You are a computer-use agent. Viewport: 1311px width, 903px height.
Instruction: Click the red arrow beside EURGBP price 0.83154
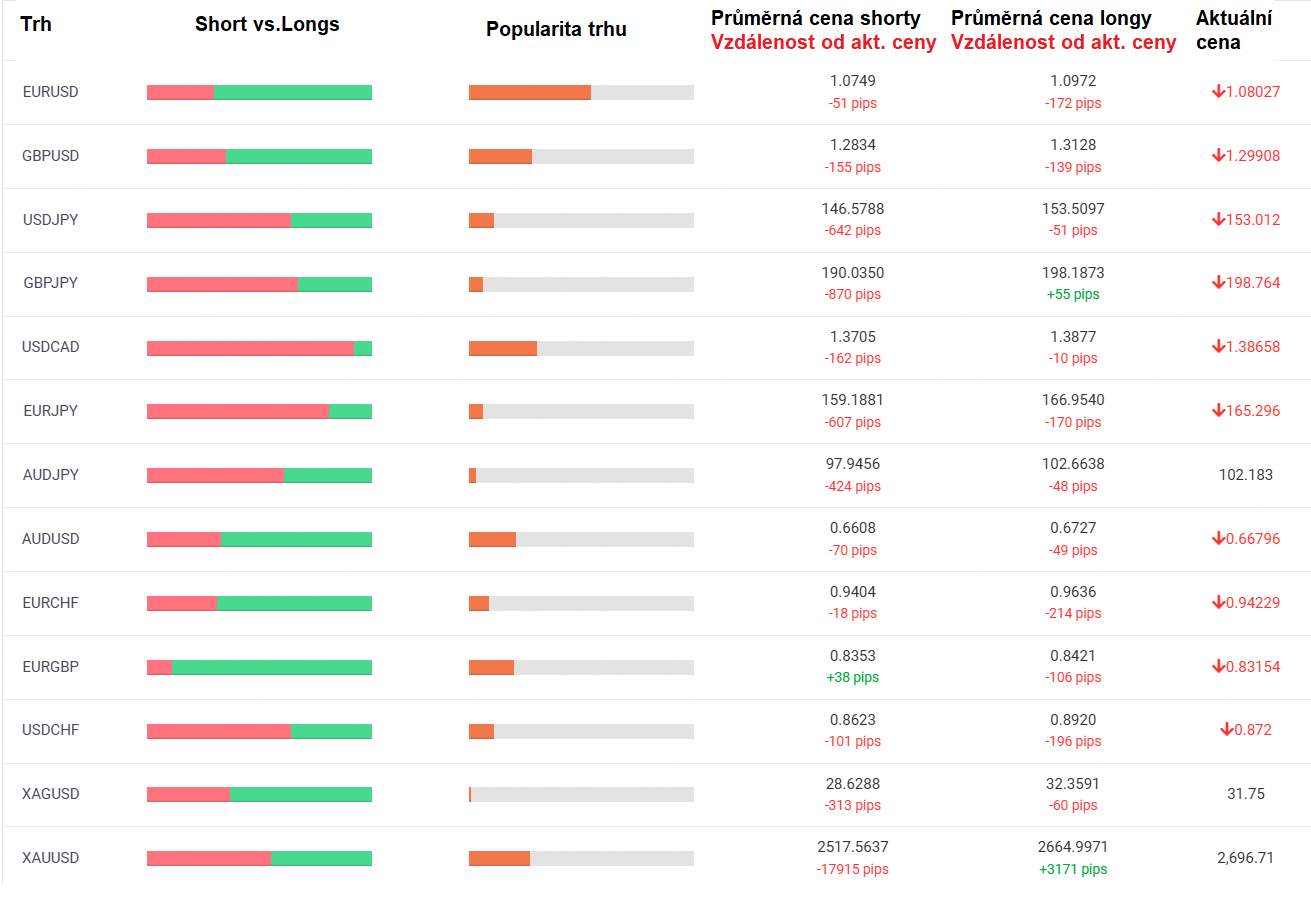[x=1218, y=667]
